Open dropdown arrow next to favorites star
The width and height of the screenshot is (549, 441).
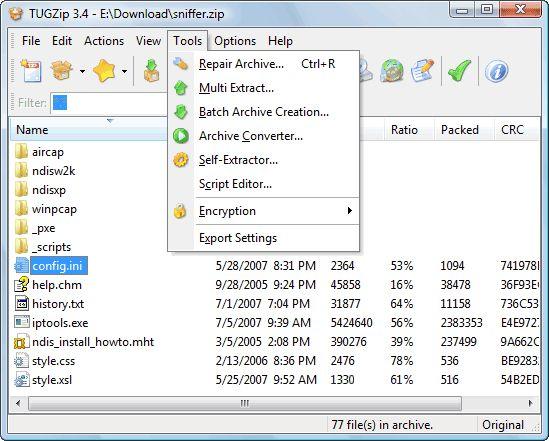pos(124,71)
